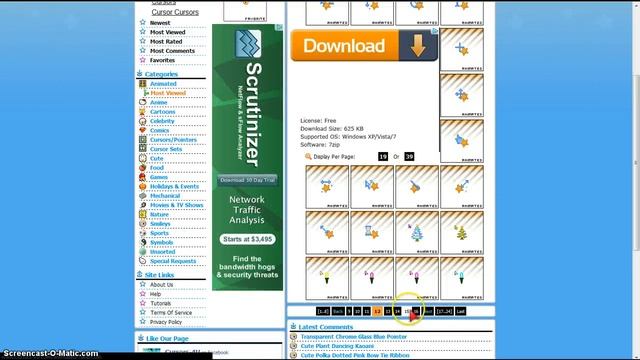Click the Mechanical category icon
640x360 pixels.
142,196
